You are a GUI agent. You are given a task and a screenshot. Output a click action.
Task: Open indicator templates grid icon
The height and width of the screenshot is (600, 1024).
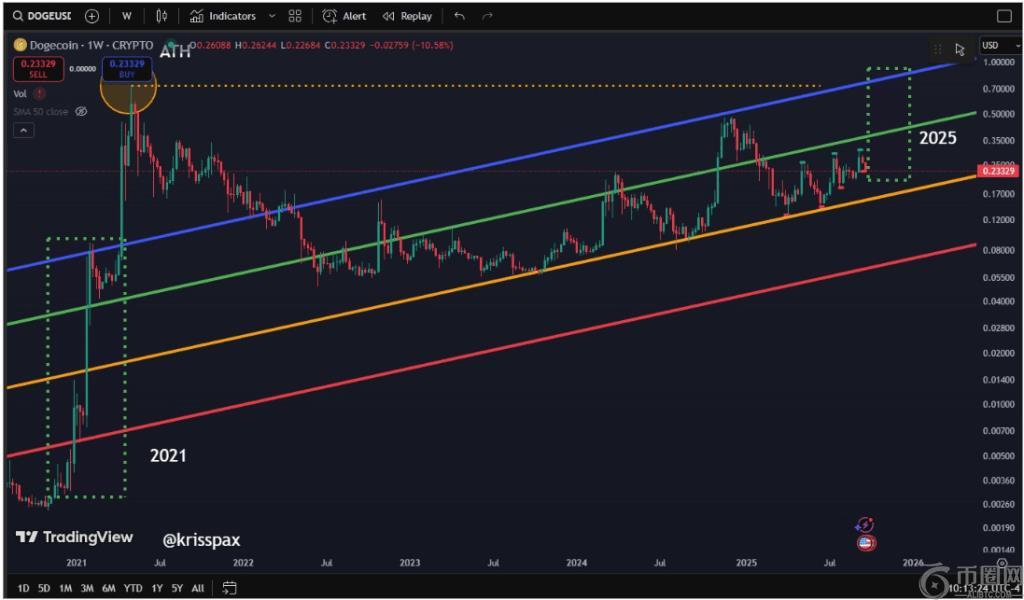click(294, 16)
